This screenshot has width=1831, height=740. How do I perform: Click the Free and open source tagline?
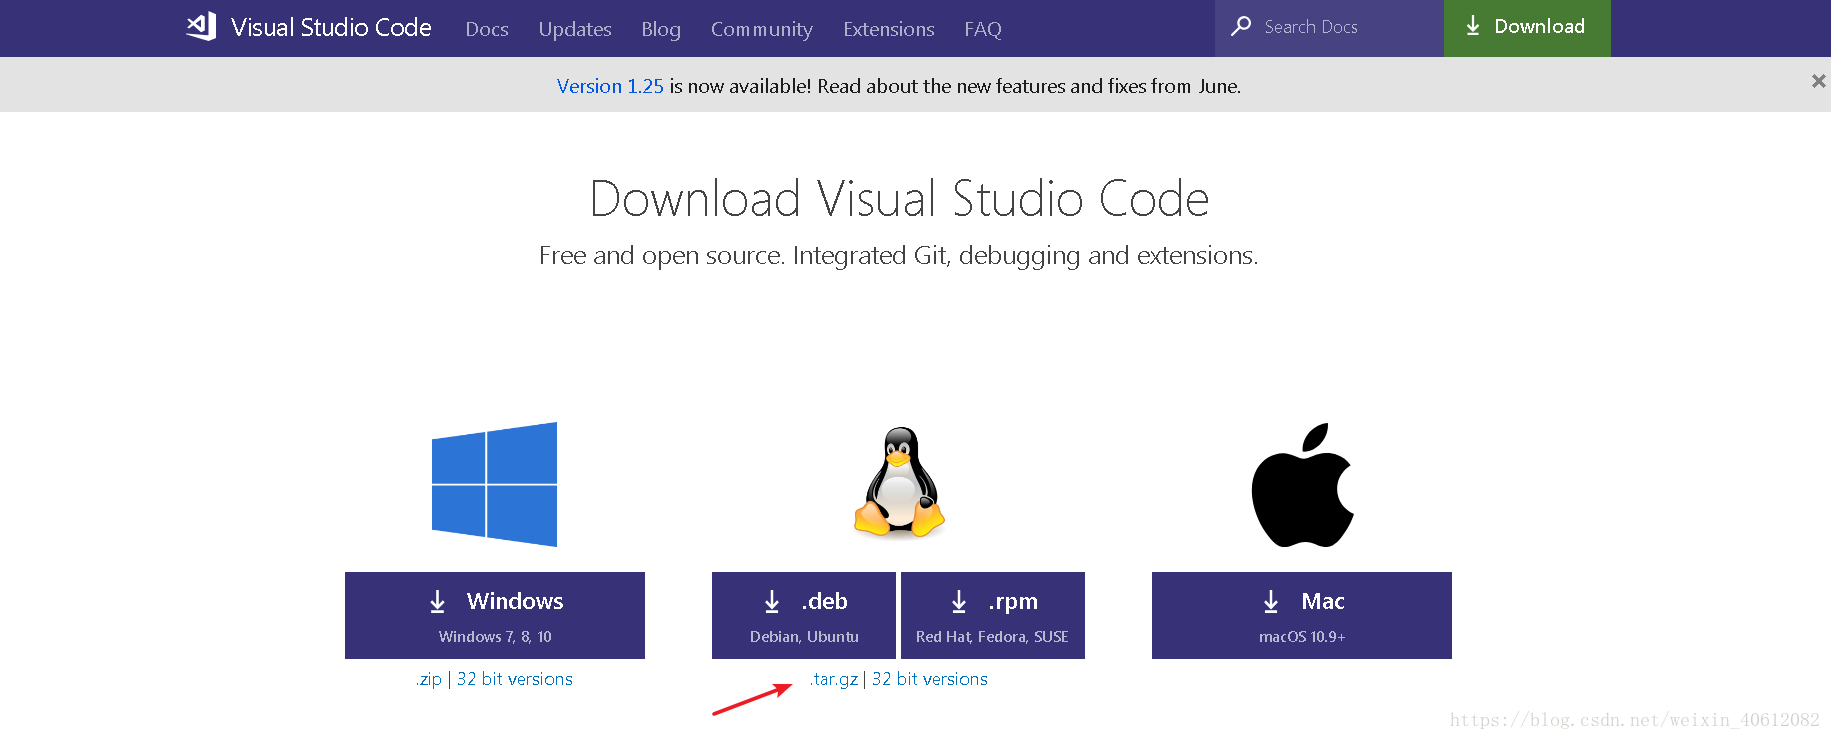point(898,256)
